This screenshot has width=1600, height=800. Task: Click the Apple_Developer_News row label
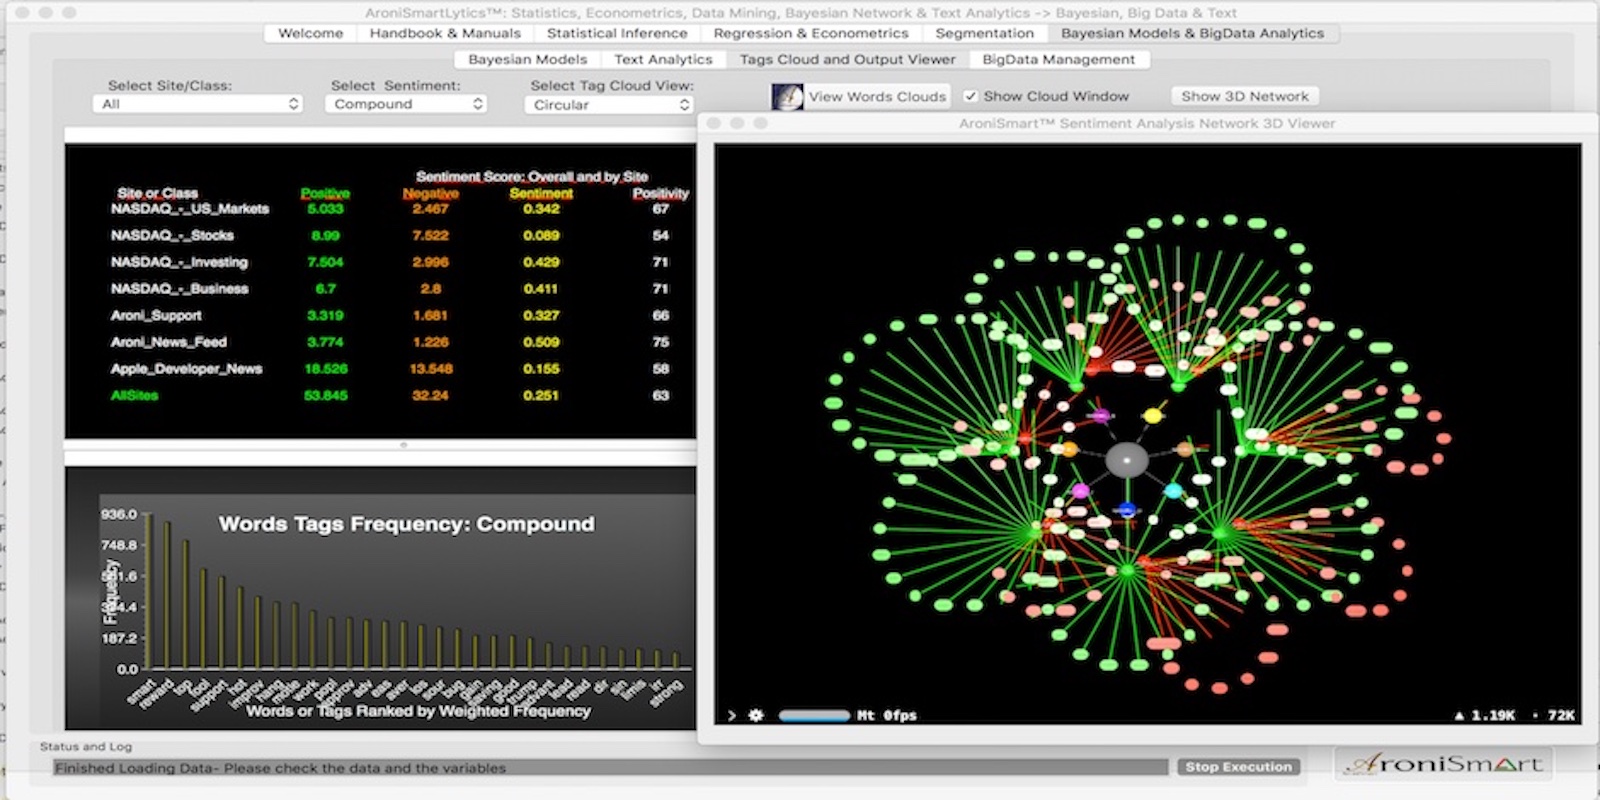[186, 369]
